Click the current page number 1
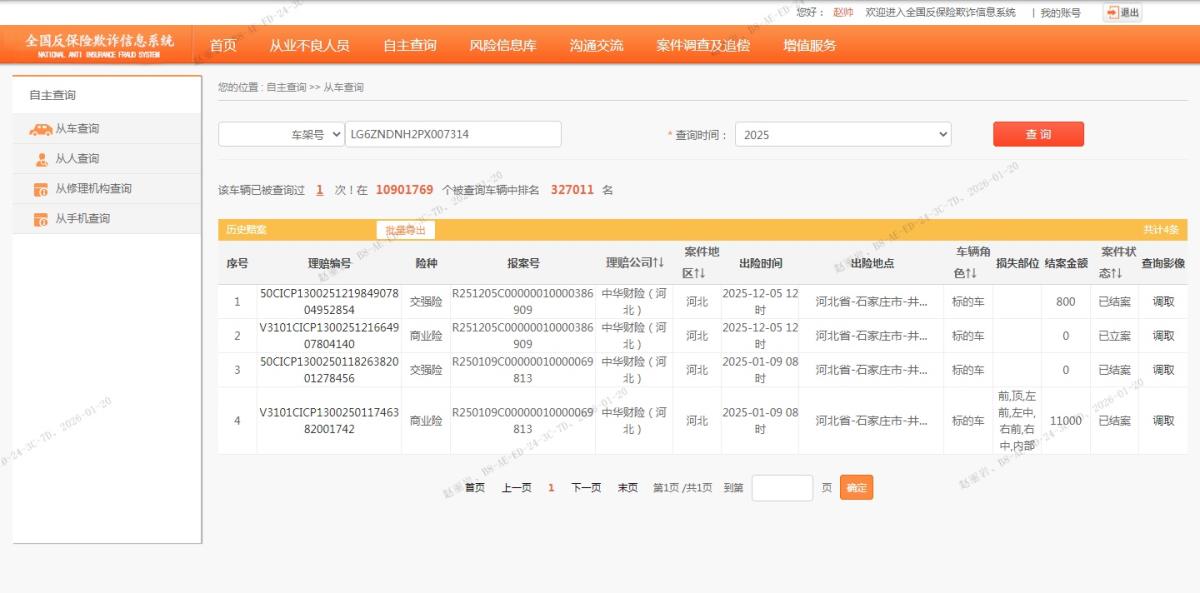 click(551, 488)
